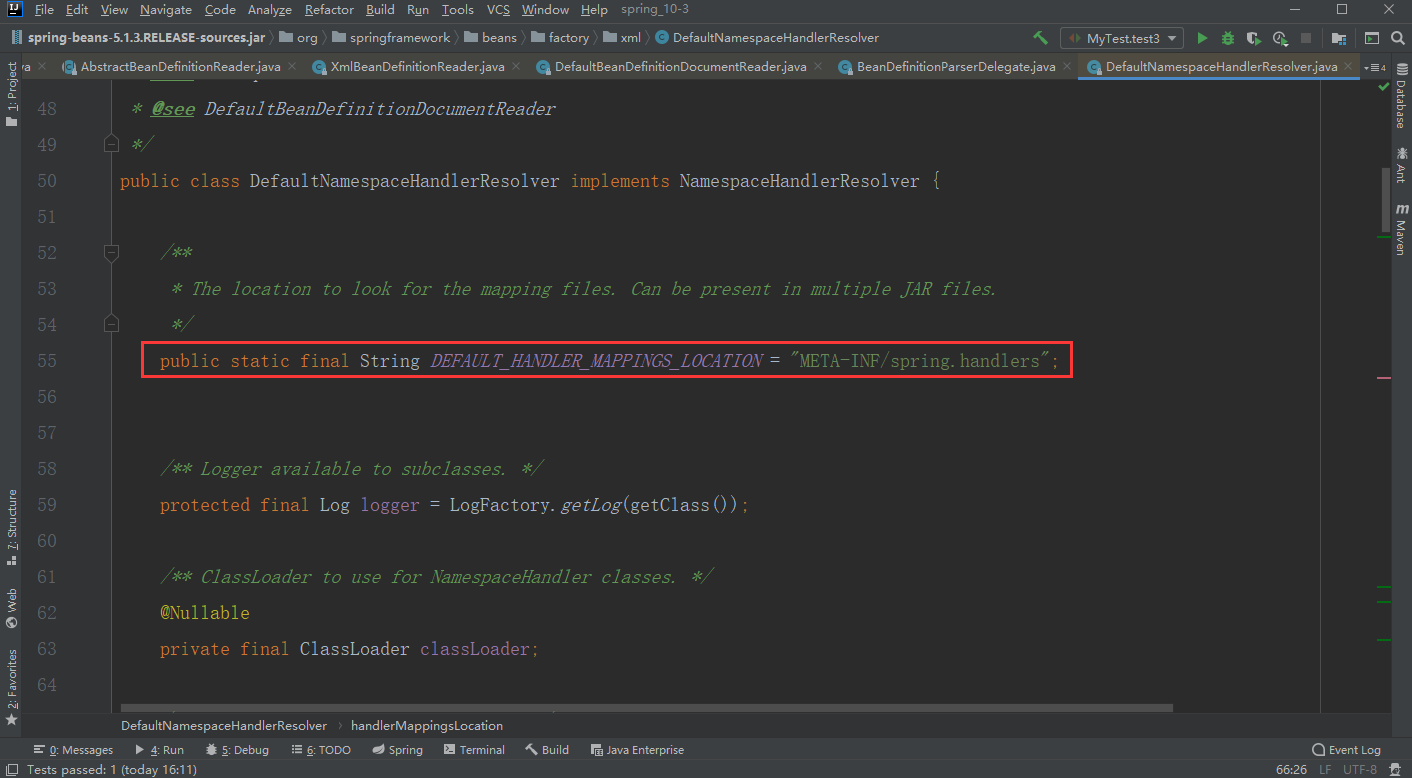Collapse the comment fold marker at line 52
Image resolution: width=1412 pixels, height=778 pixels.
(x=111, y=252)
